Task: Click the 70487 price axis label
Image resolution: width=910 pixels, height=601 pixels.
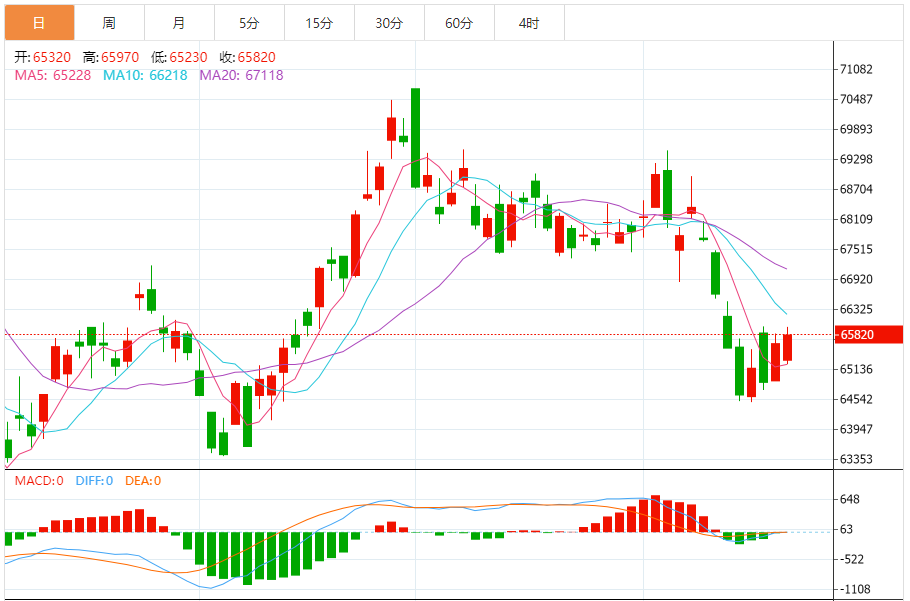Action: tap(857, 99)
